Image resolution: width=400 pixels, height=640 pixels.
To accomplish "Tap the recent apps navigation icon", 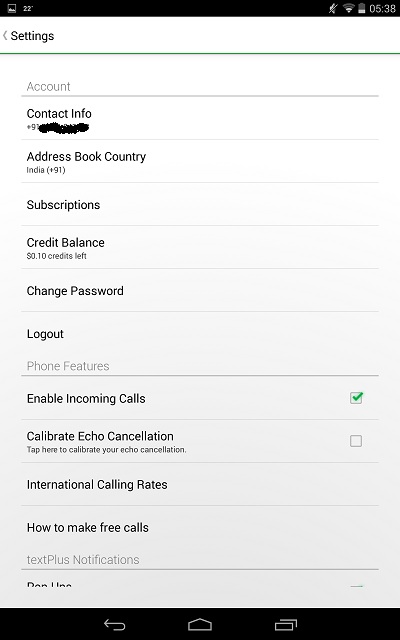I will [x=286, y=624].
